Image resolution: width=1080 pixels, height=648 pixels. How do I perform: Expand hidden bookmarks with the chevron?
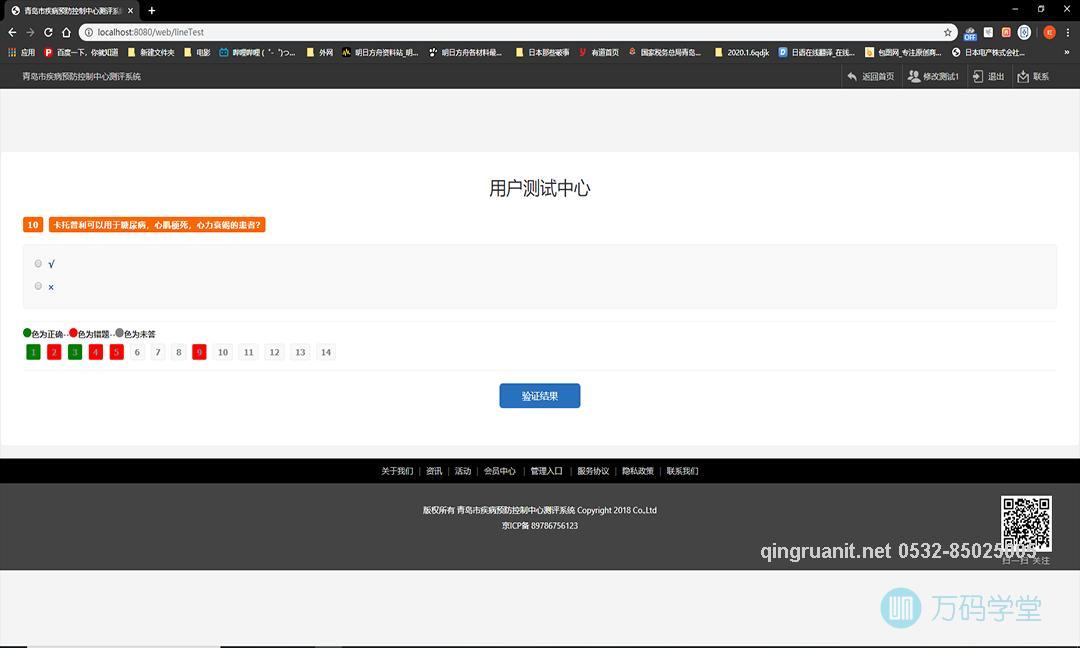pos(1066,51)
